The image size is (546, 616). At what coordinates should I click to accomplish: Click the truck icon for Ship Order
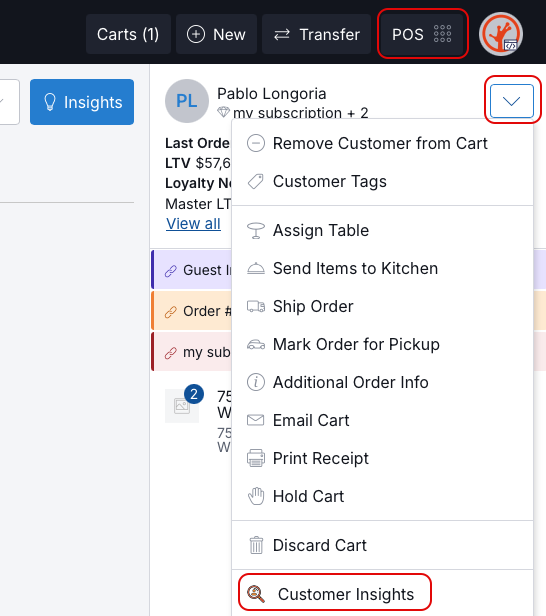(x=256, y=306)
